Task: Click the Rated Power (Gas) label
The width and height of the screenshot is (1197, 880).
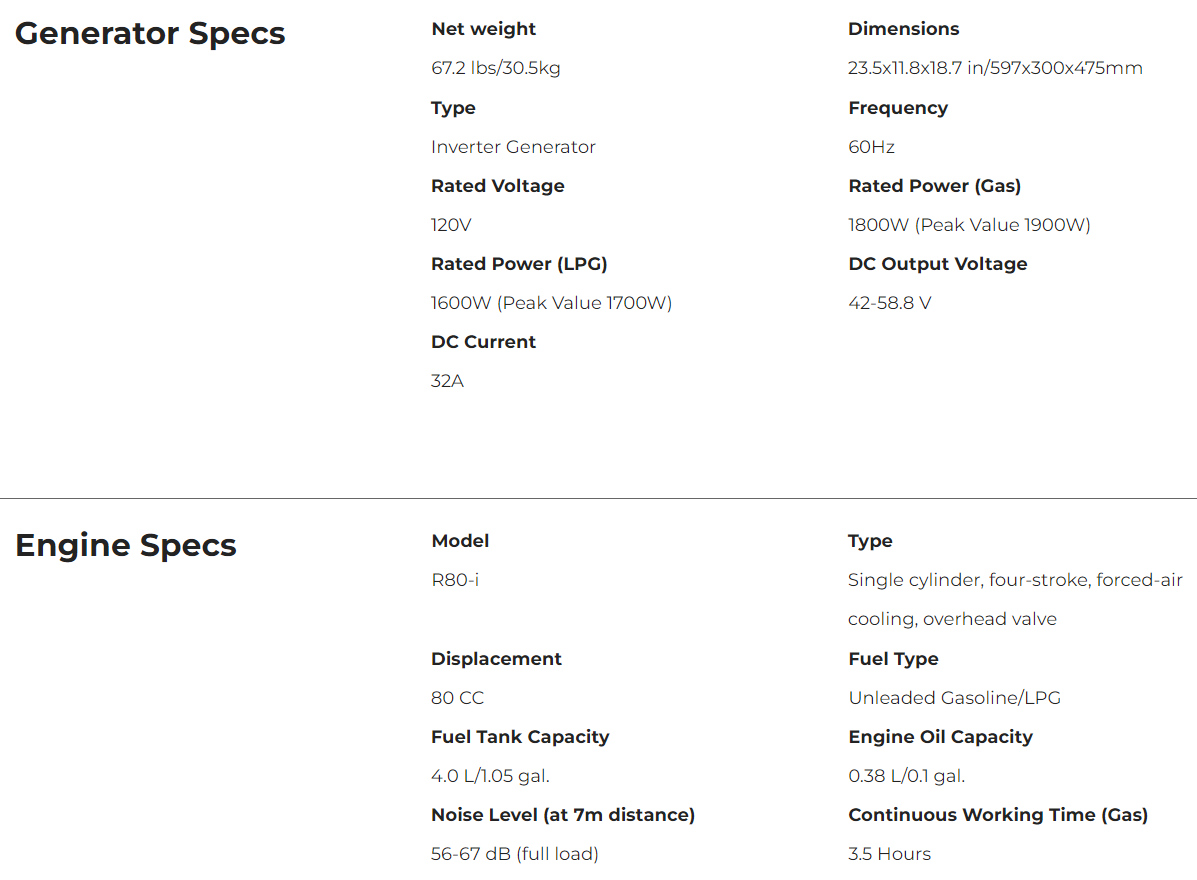Action: 934,186
